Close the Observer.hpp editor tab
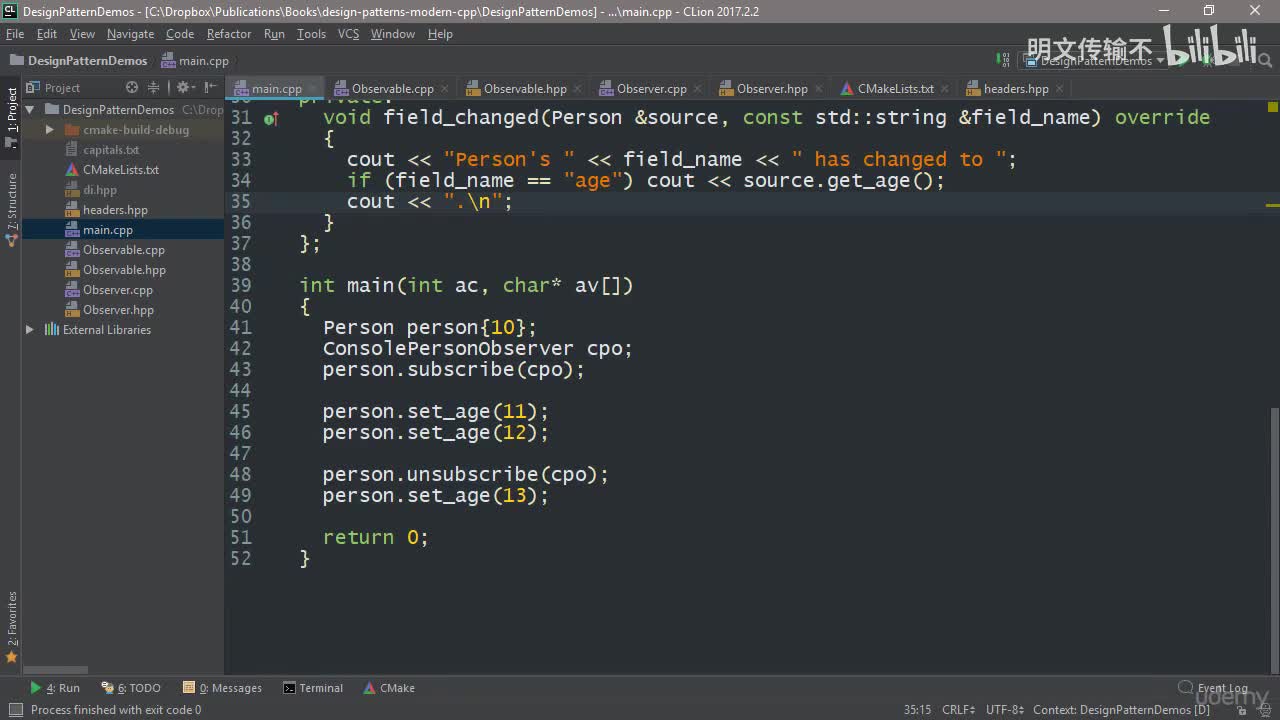The height and width of the screenshot is (720, 1280). pos(819,89)
